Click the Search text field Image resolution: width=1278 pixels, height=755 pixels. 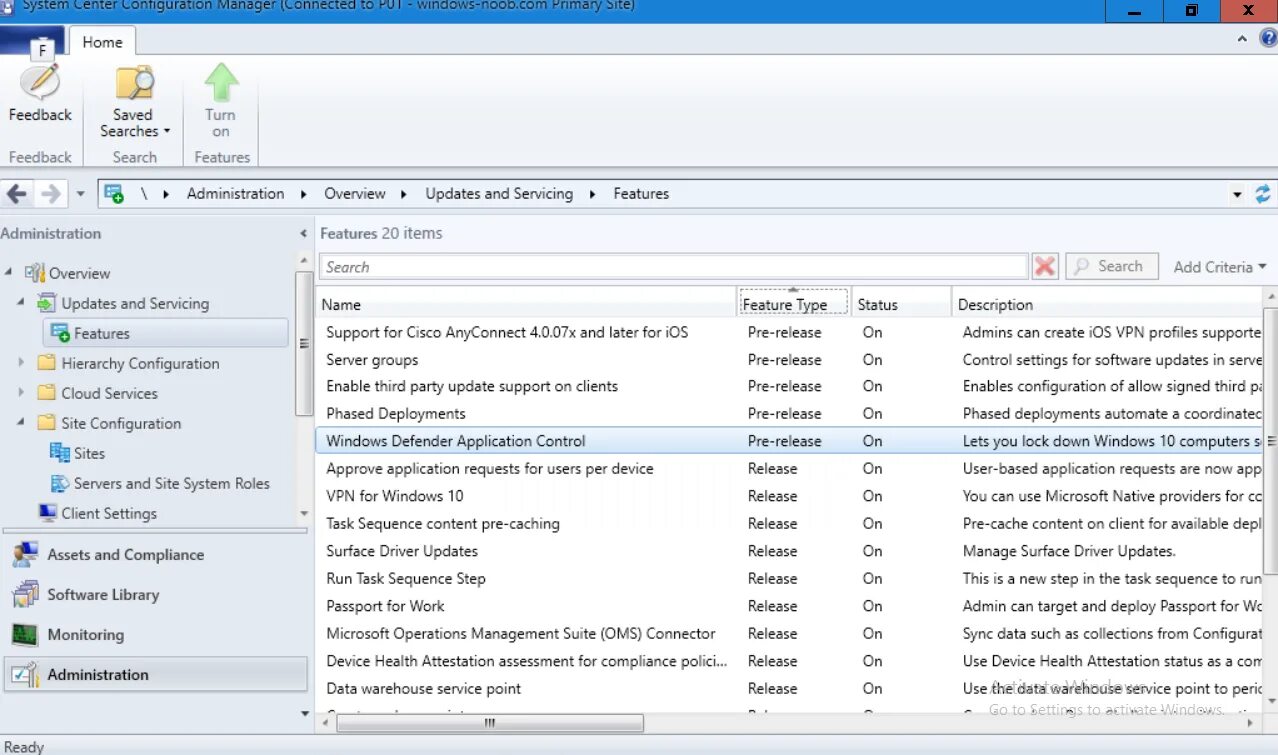[x=673, y=267]
